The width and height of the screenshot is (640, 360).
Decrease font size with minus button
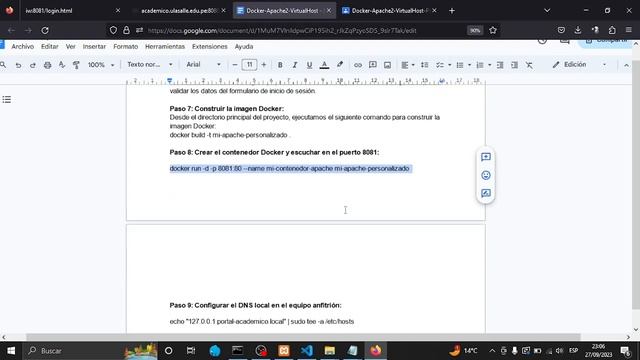click(x=235, y=65)
